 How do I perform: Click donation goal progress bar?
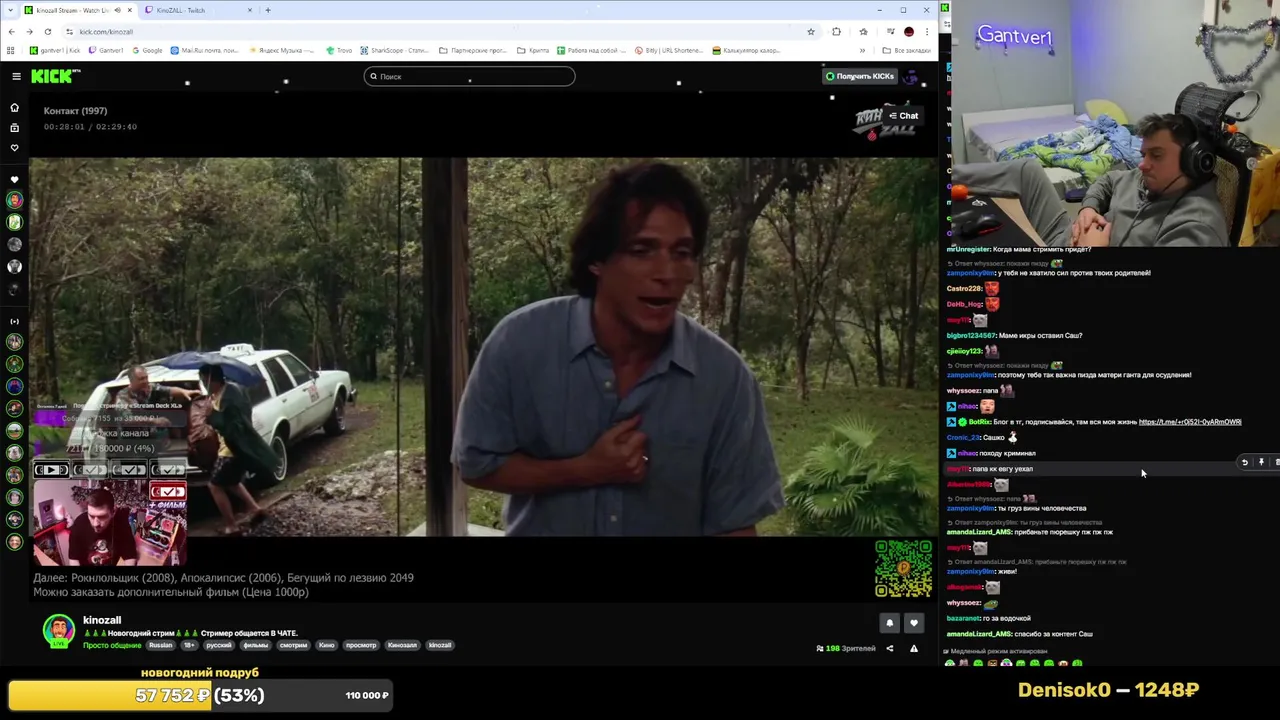tap(200, 695)
